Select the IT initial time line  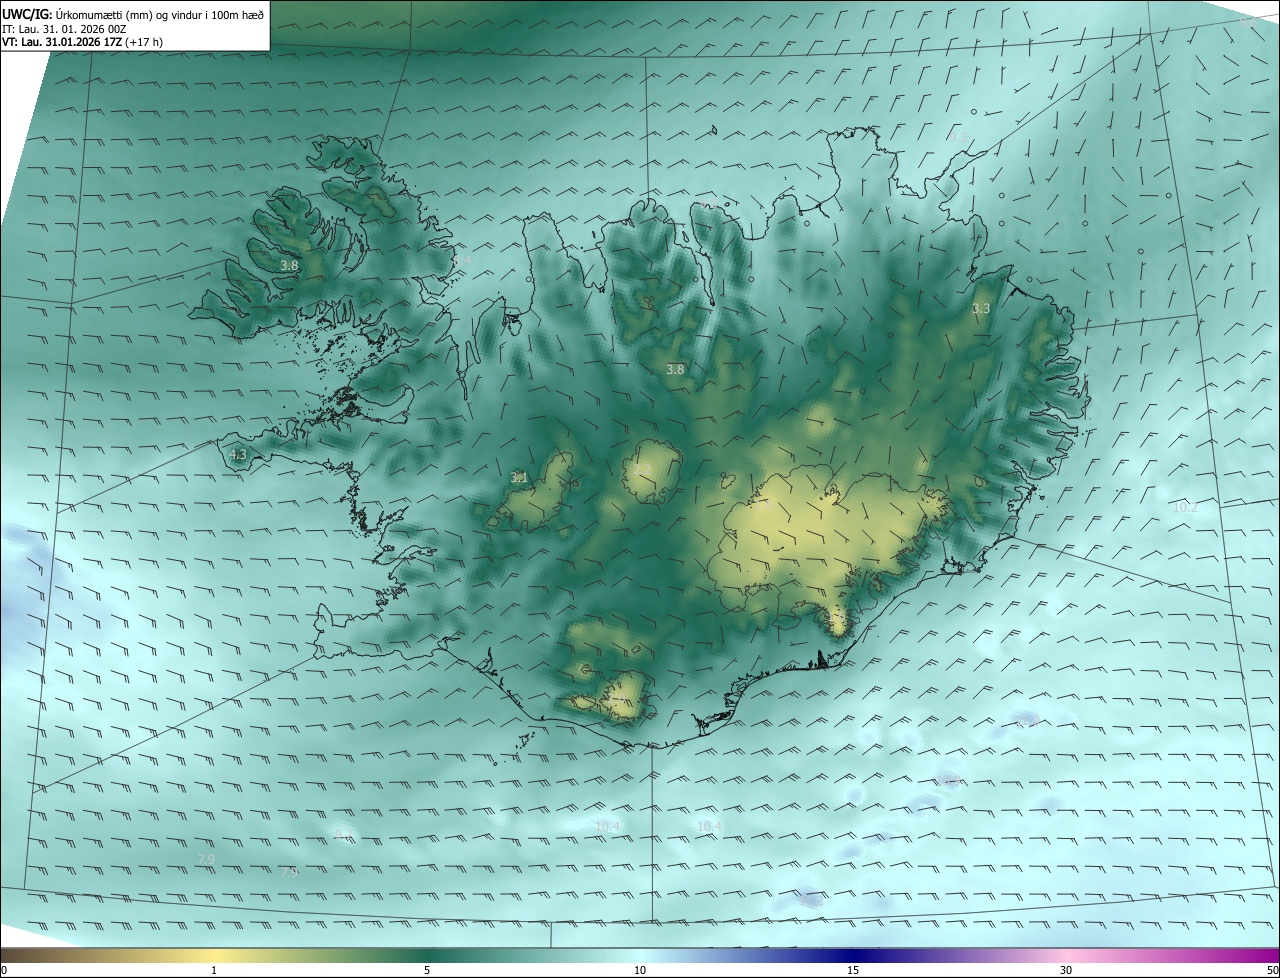[x=63, y=28]
